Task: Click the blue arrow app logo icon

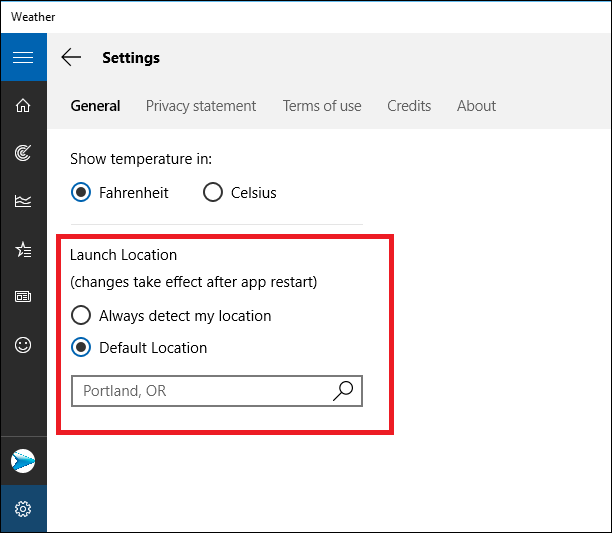Action: (23, 461)
